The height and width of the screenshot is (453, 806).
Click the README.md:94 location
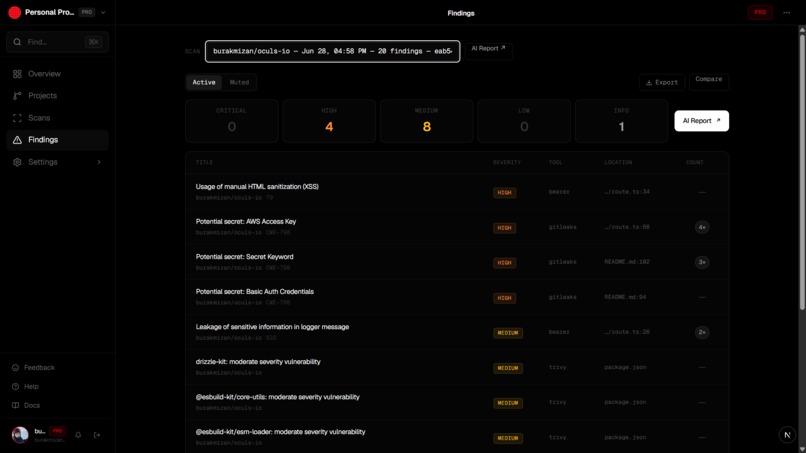pos(625,297)
